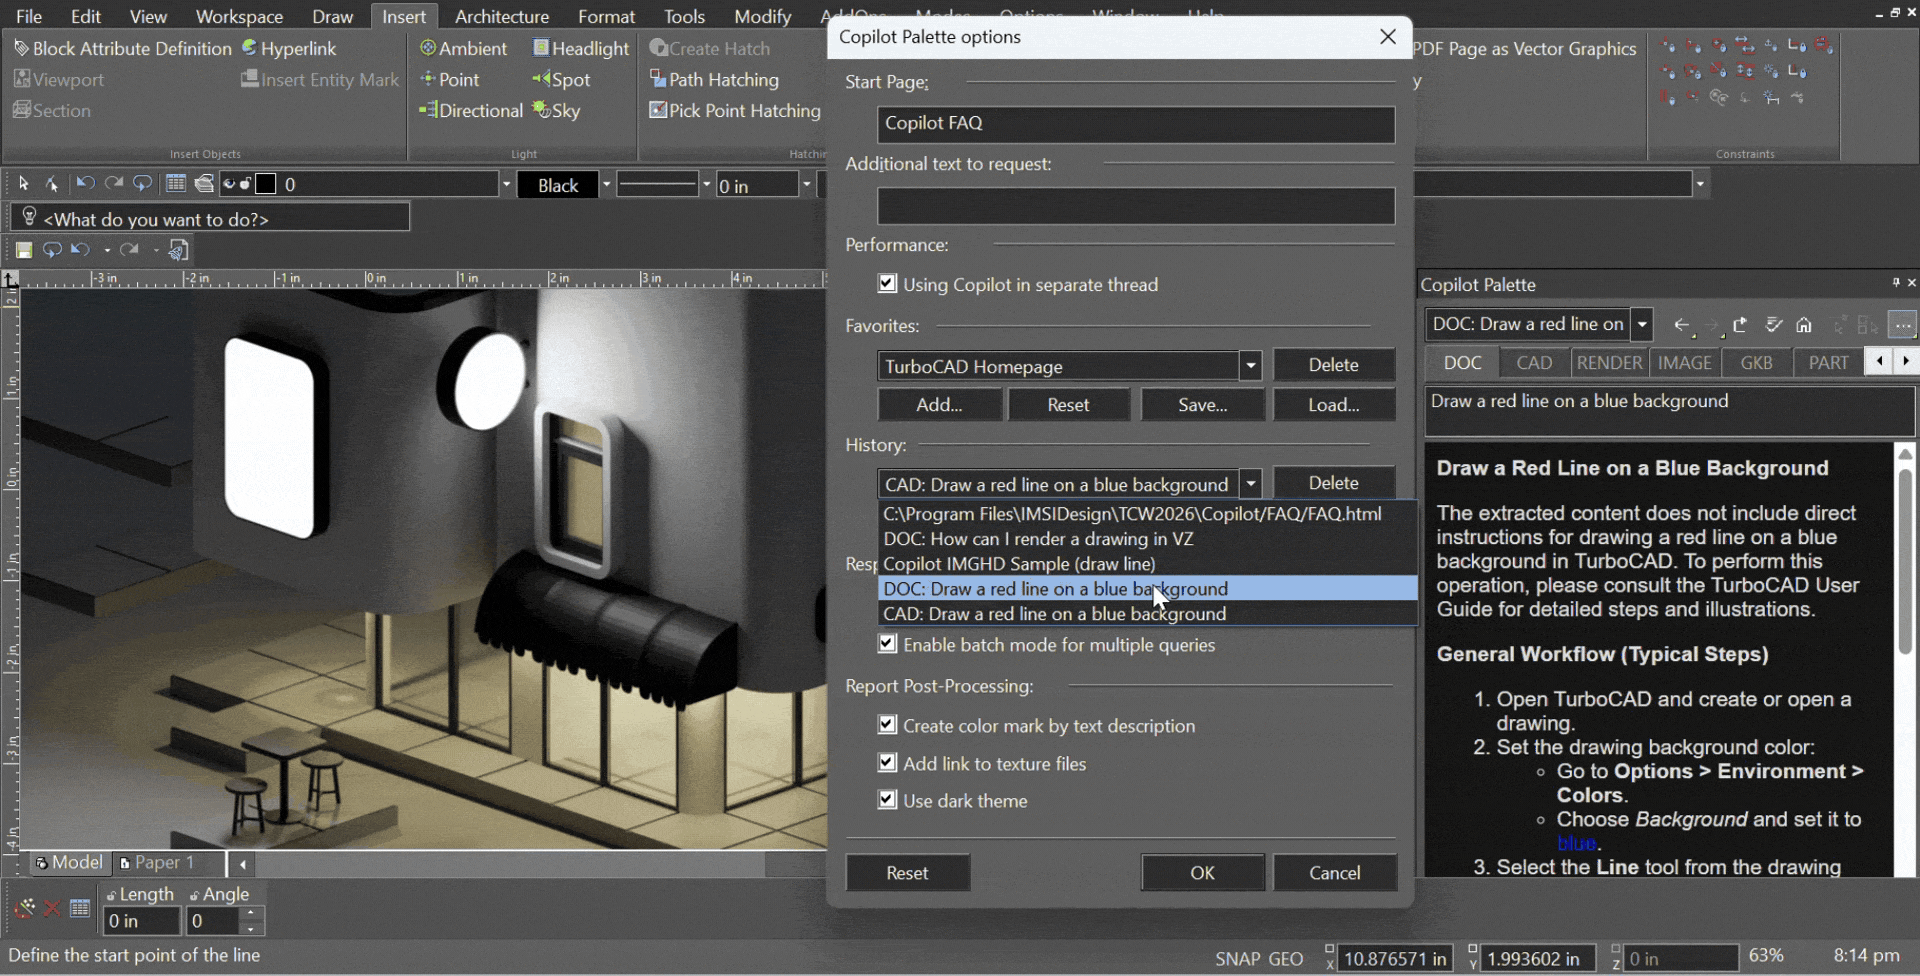
Task: Click the layers stack icon in the toolbar
Action: pyautogui.click(x=204, y=184)
